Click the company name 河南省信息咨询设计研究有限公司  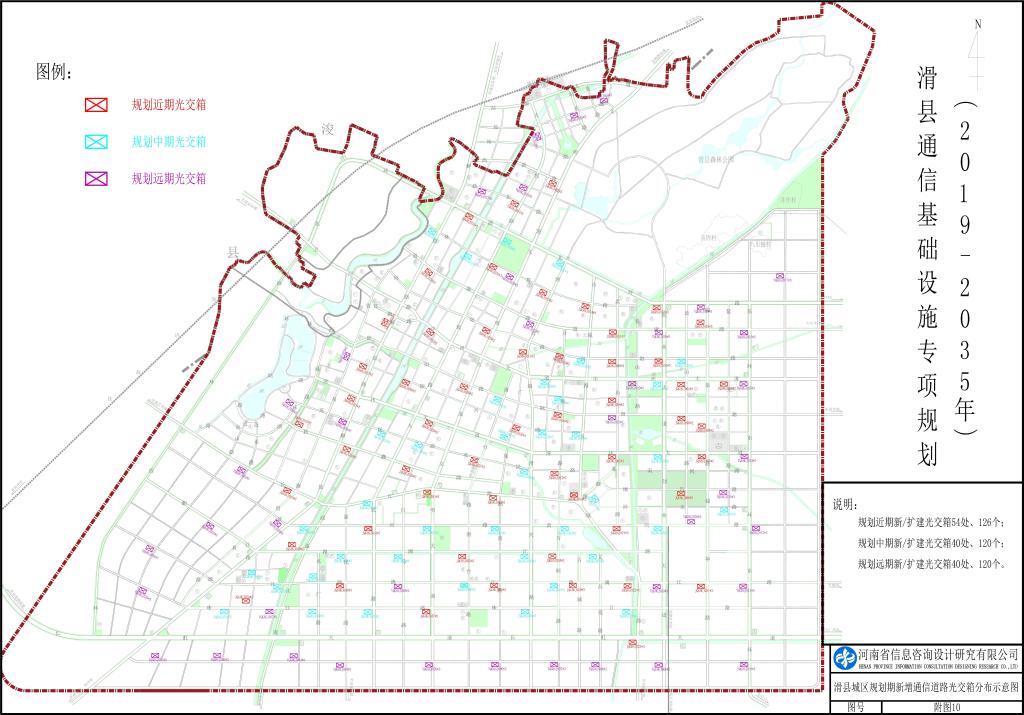[938, 654]
